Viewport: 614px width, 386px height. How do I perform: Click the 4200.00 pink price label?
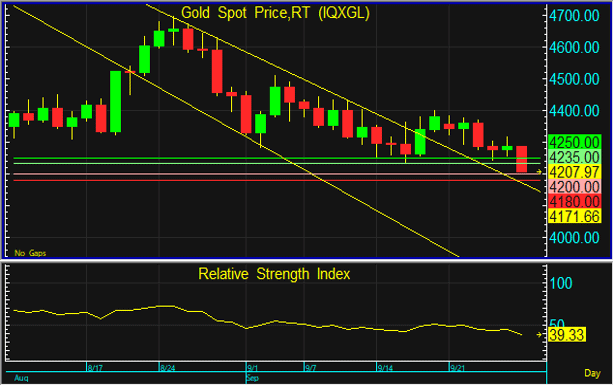coord(575,187)
